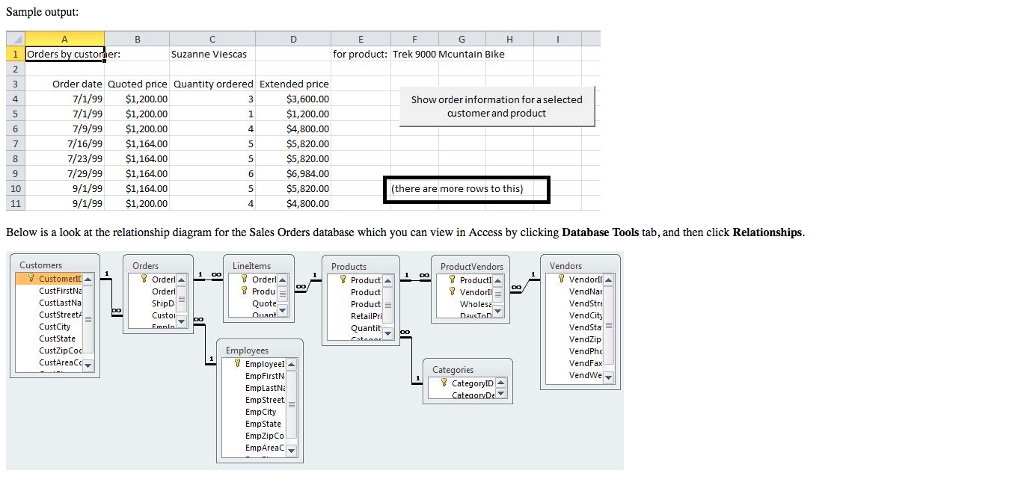Click scroll-up arrow in LineItems table
This screenshot has height=482, width=1024.
(283, 280)
